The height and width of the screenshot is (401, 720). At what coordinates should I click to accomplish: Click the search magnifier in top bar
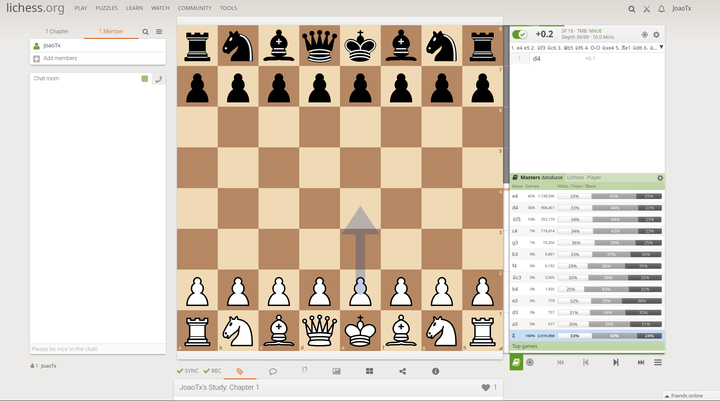pos(632,8)
